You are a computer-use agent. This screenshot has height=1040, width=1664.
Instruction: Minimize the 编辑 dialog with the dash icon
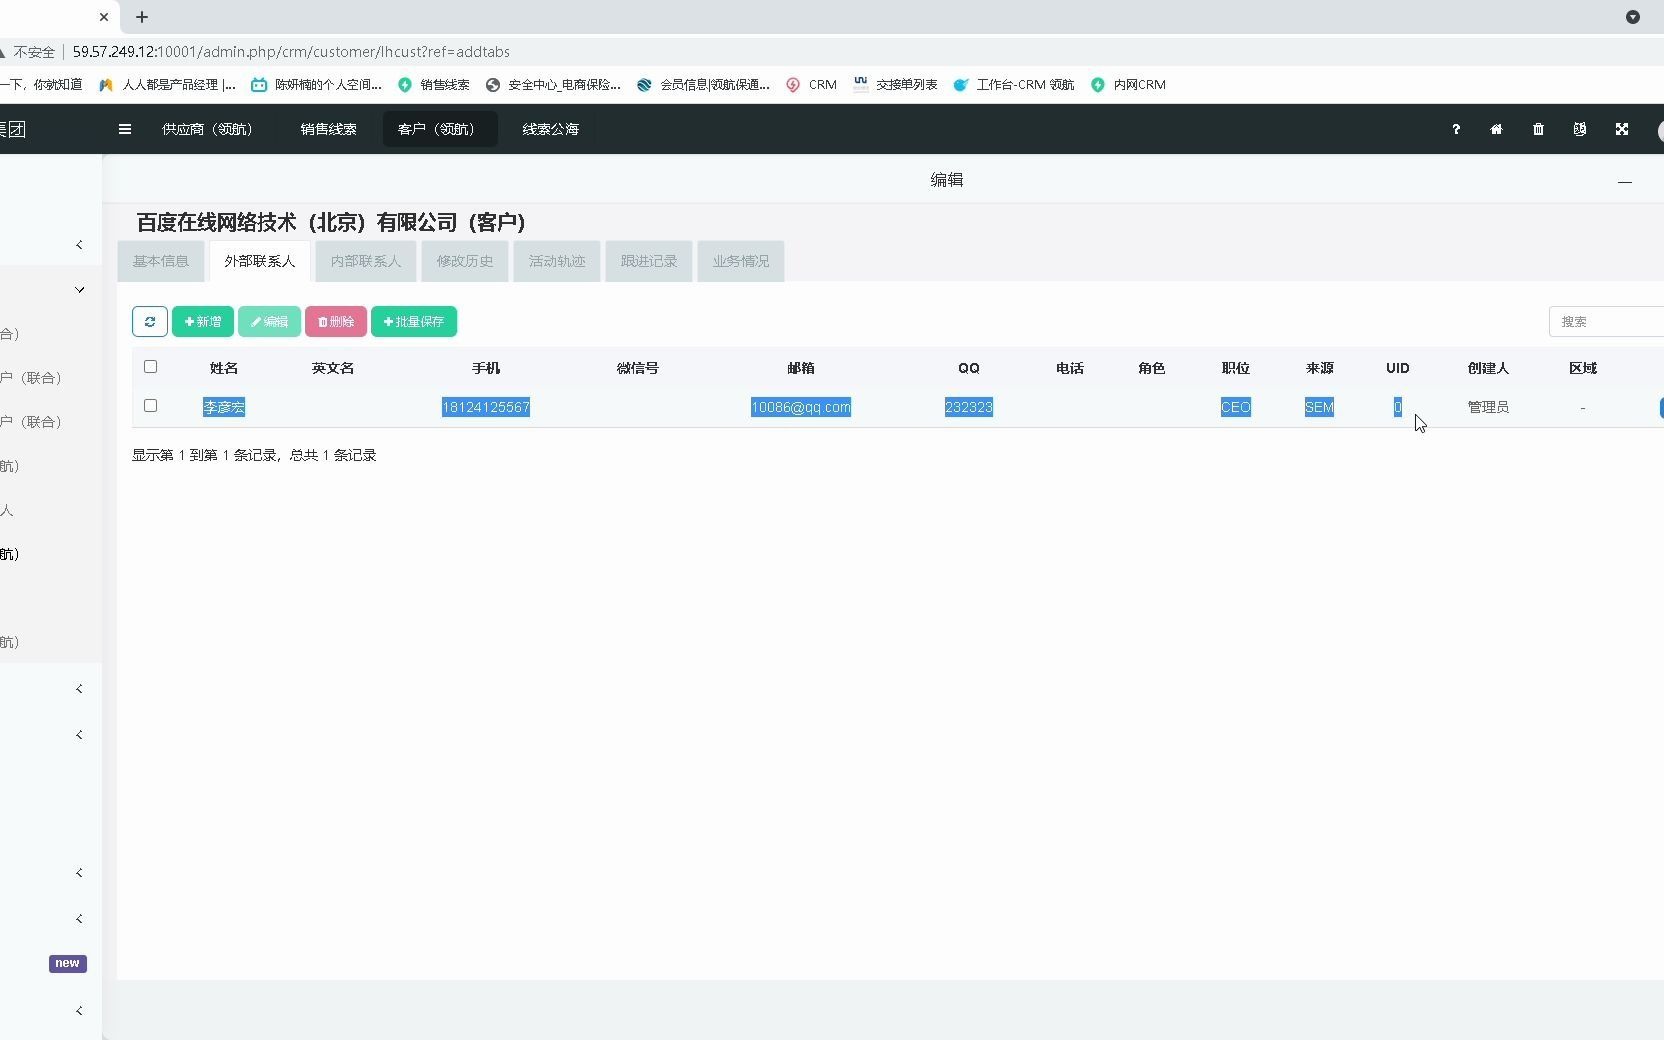coord(1625,182)
